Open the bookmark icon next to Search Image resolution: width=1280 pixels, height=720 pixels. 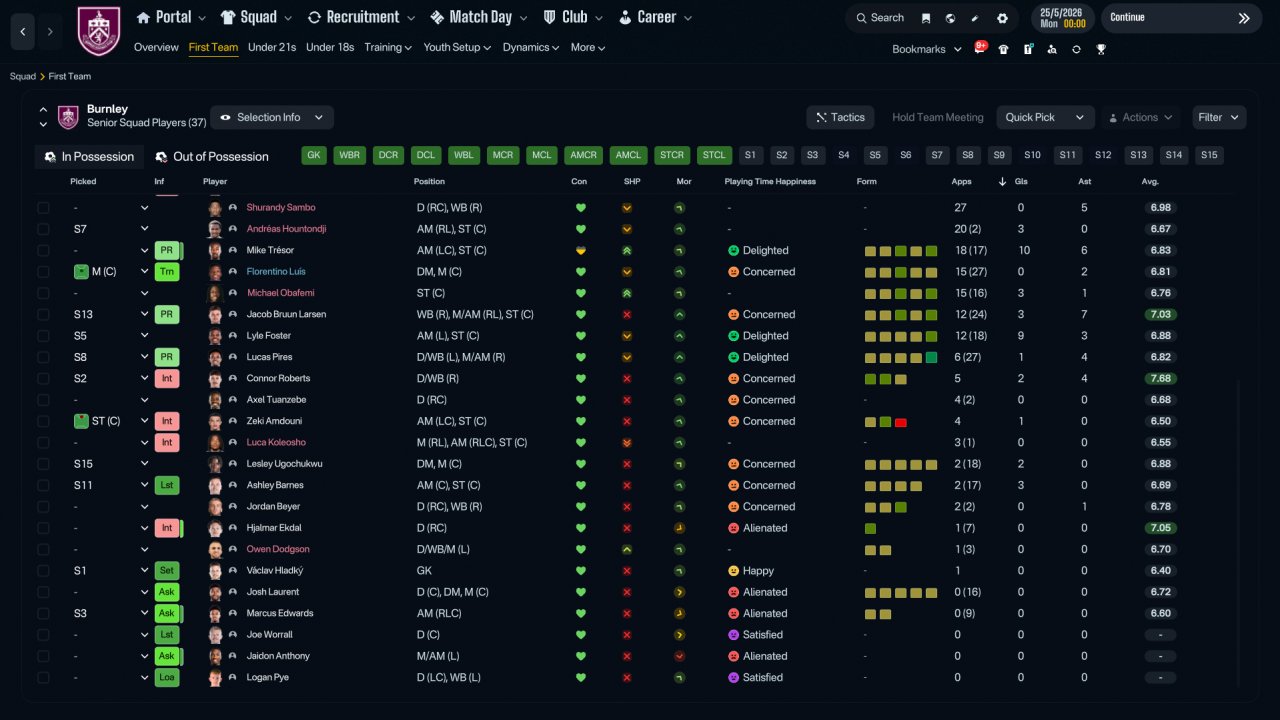tap(926, 18)
